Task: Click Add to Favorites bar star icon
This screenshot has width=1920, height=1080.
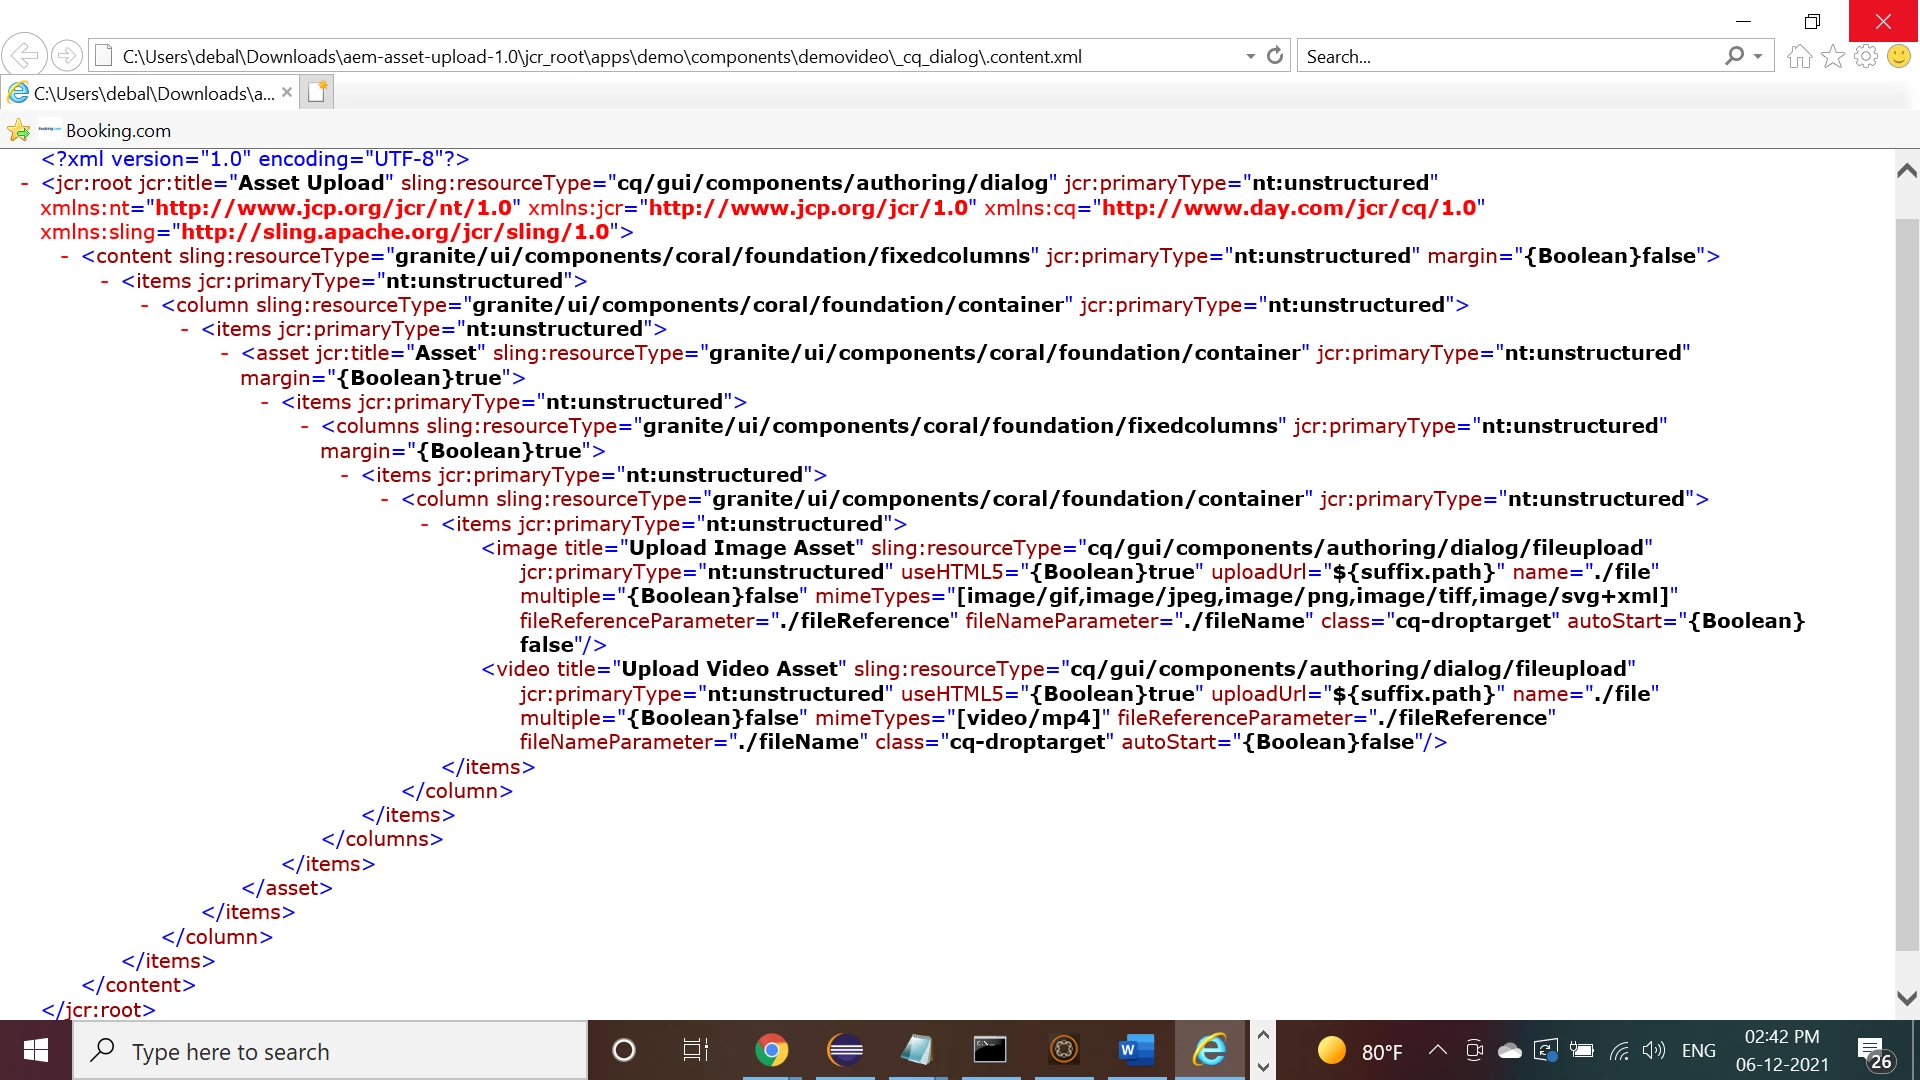Action: (18, 130)
